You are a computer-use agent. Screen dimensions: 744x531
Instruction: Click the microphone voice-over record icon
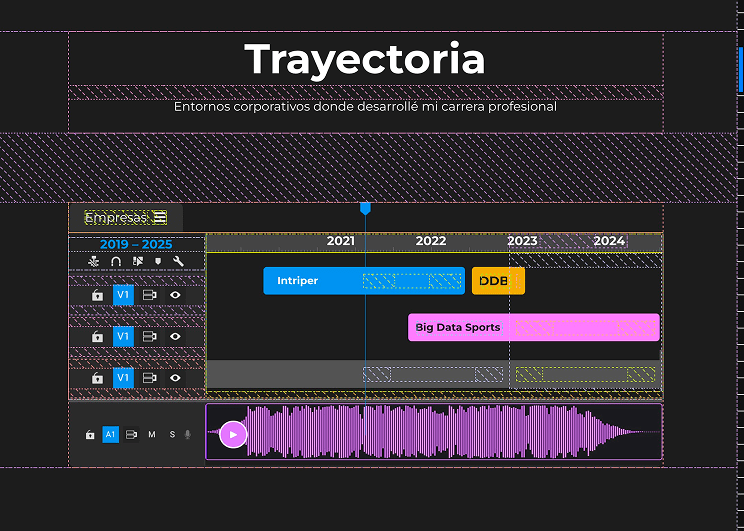pyautogui.click(x=188, y=435)
